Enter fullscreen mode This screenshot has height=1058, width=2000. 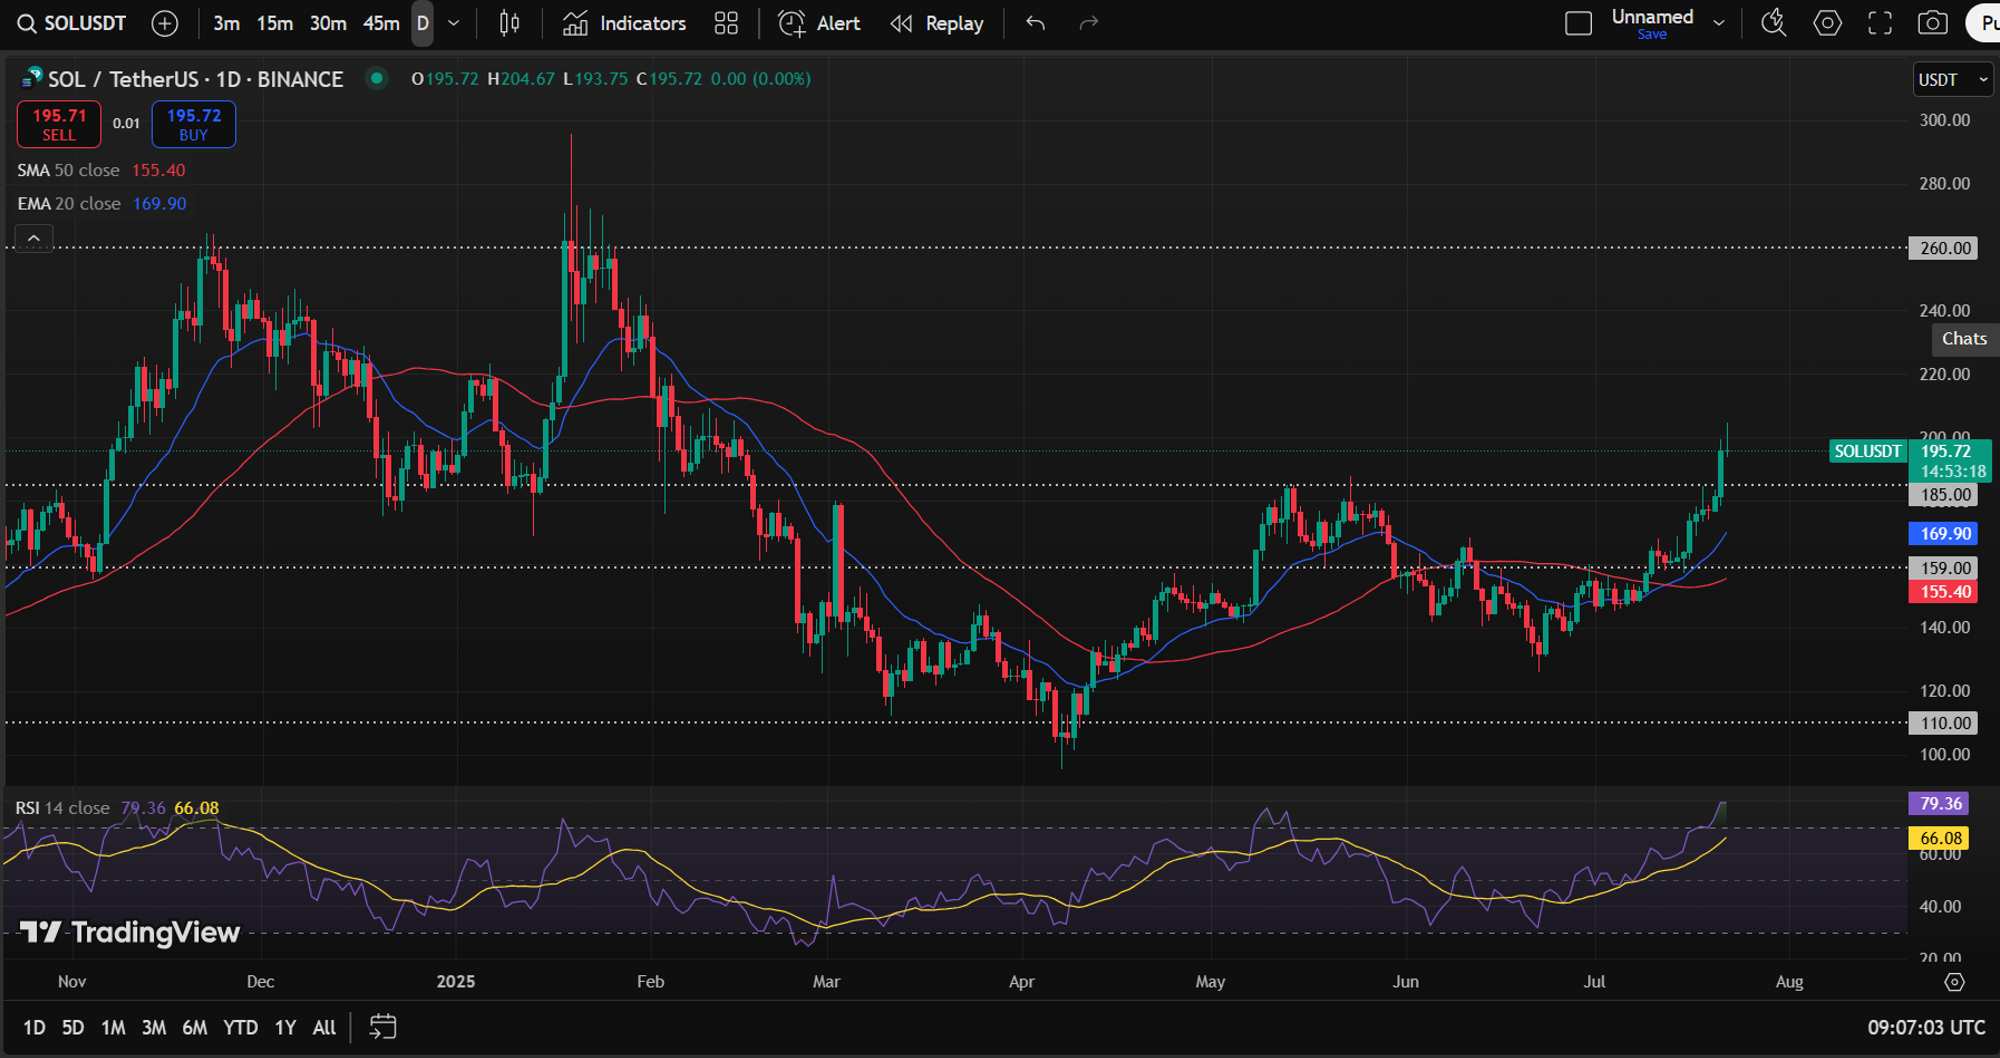[1880, 23]
